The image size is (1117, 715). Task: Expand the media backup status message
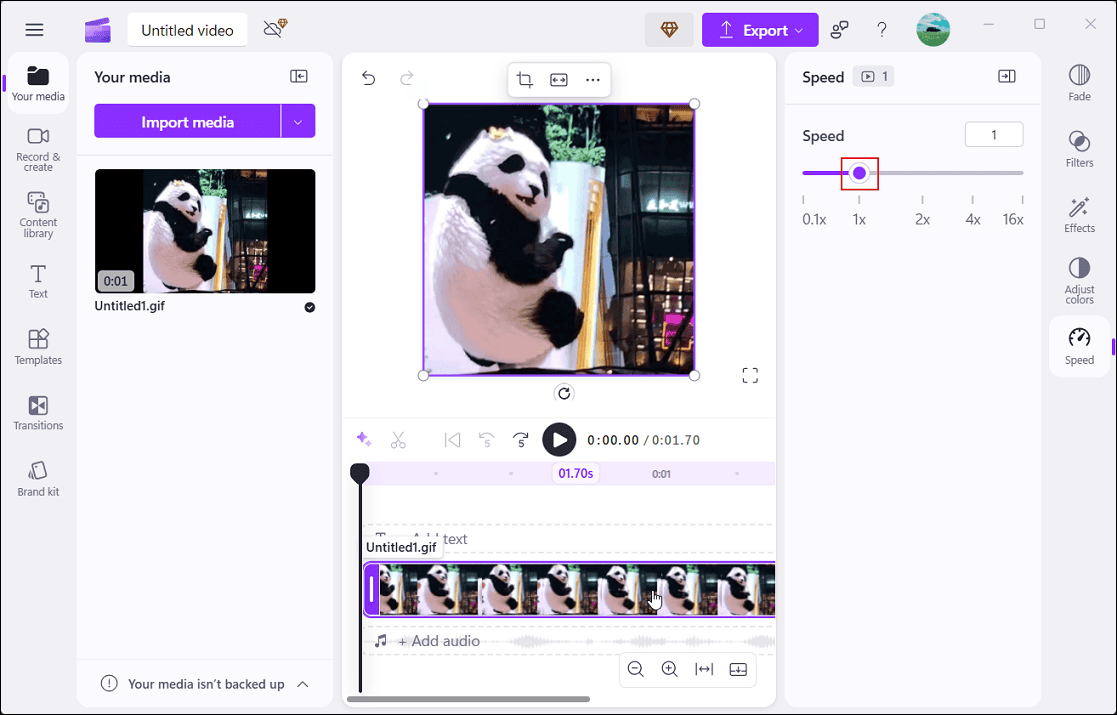pyautogui.click(x=302, y=684)
